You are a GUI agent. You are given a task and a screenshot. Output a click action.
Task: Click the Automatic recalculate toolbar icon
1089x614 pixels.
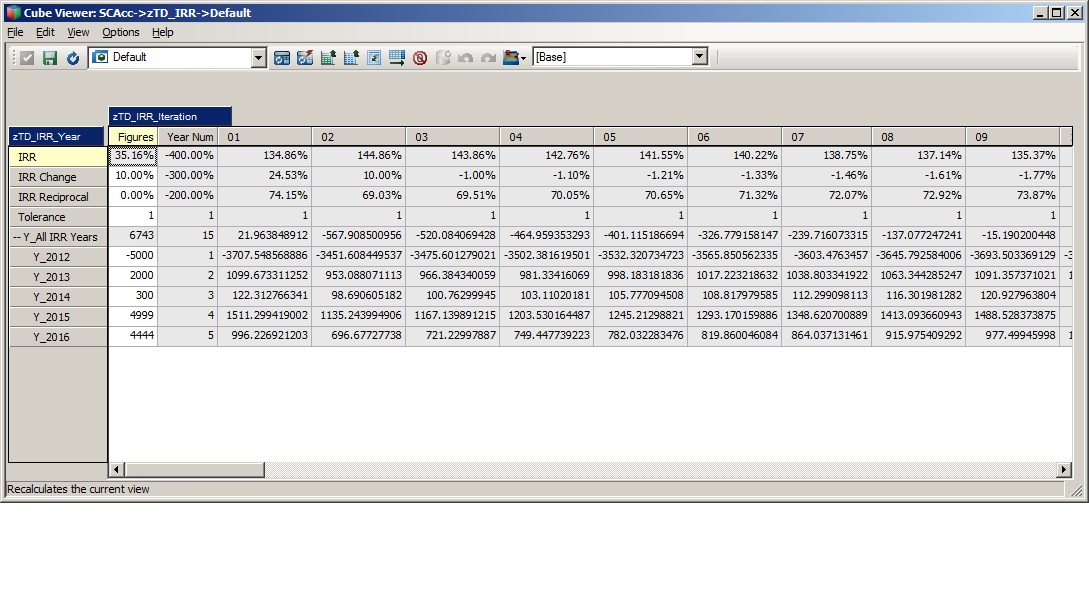click(282, 58)
